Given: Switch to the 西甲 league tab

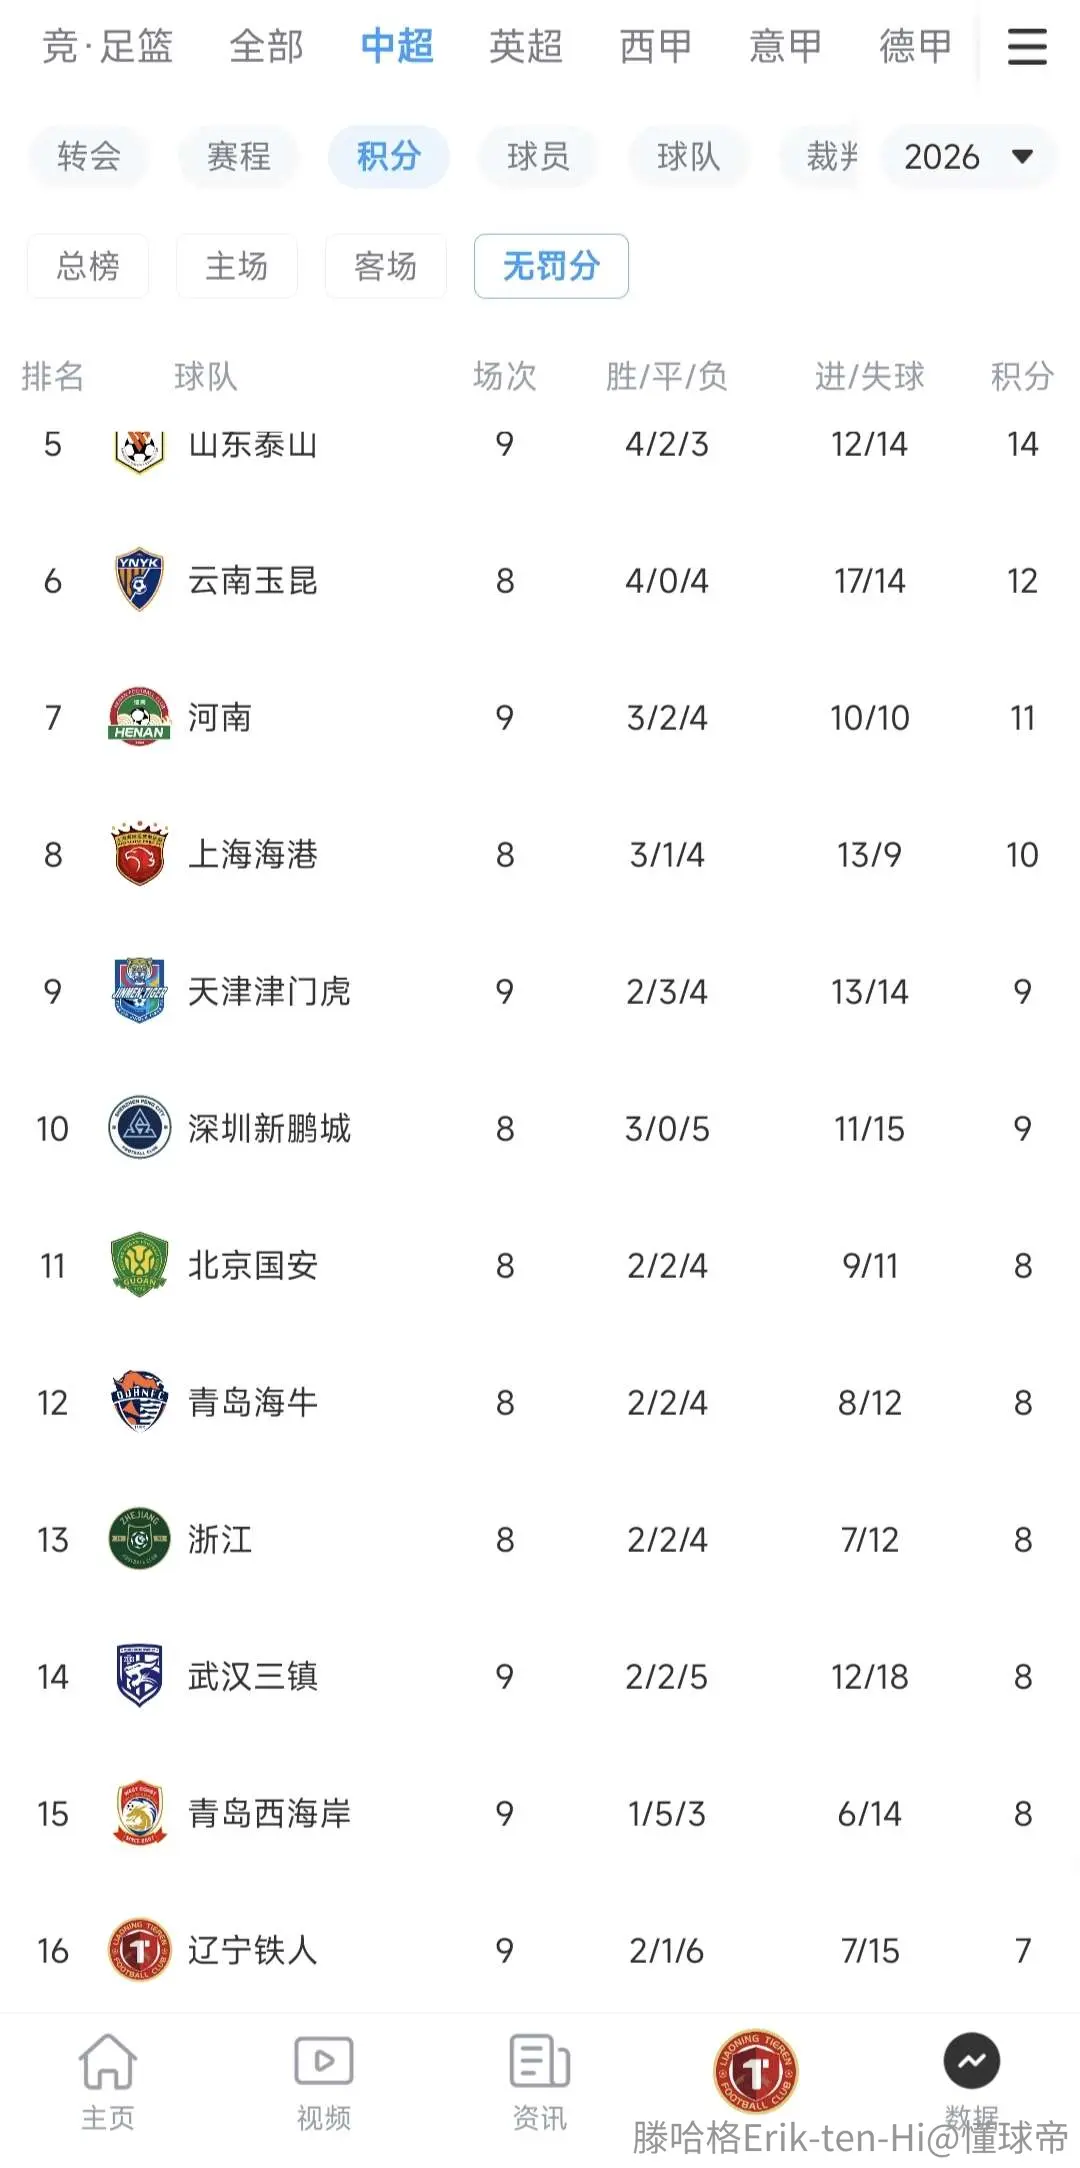Looking at the screenshot, I should pos(656,46).
